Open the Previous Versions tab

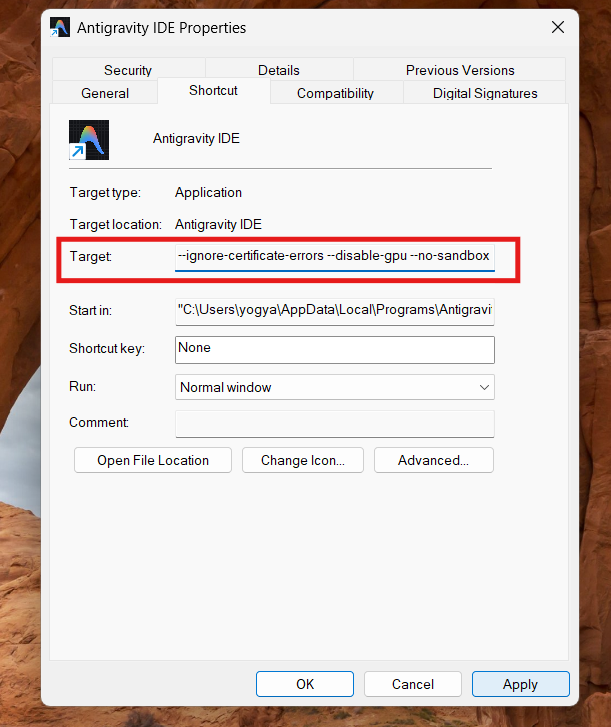click(460, 70)
